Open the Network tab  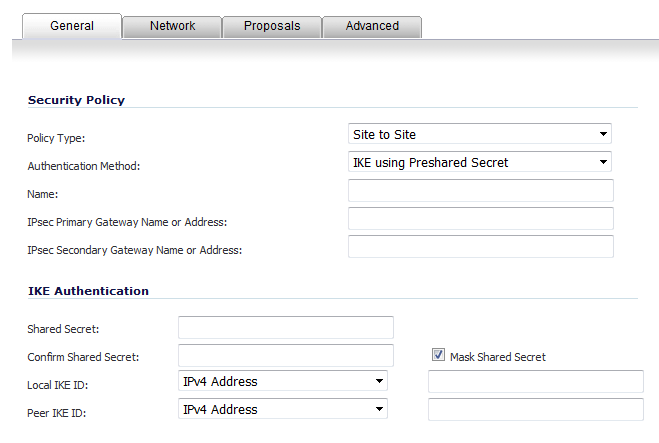[x=172, y=27]
